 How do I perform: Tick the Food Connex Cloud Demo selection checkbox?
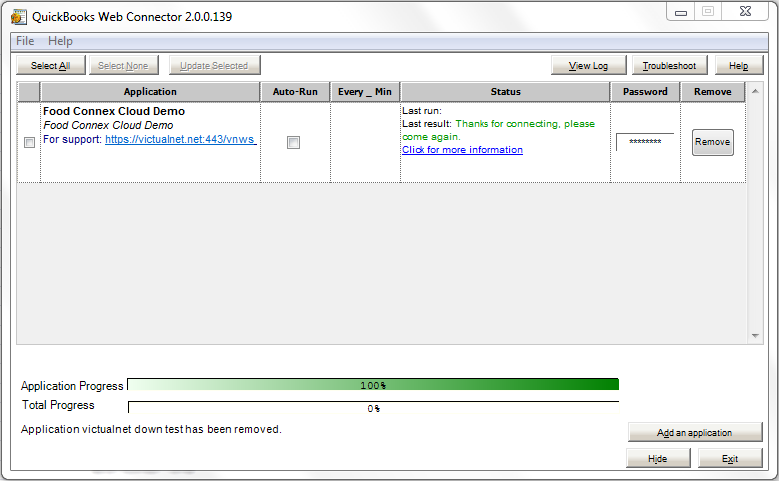[x=29, y=143]
